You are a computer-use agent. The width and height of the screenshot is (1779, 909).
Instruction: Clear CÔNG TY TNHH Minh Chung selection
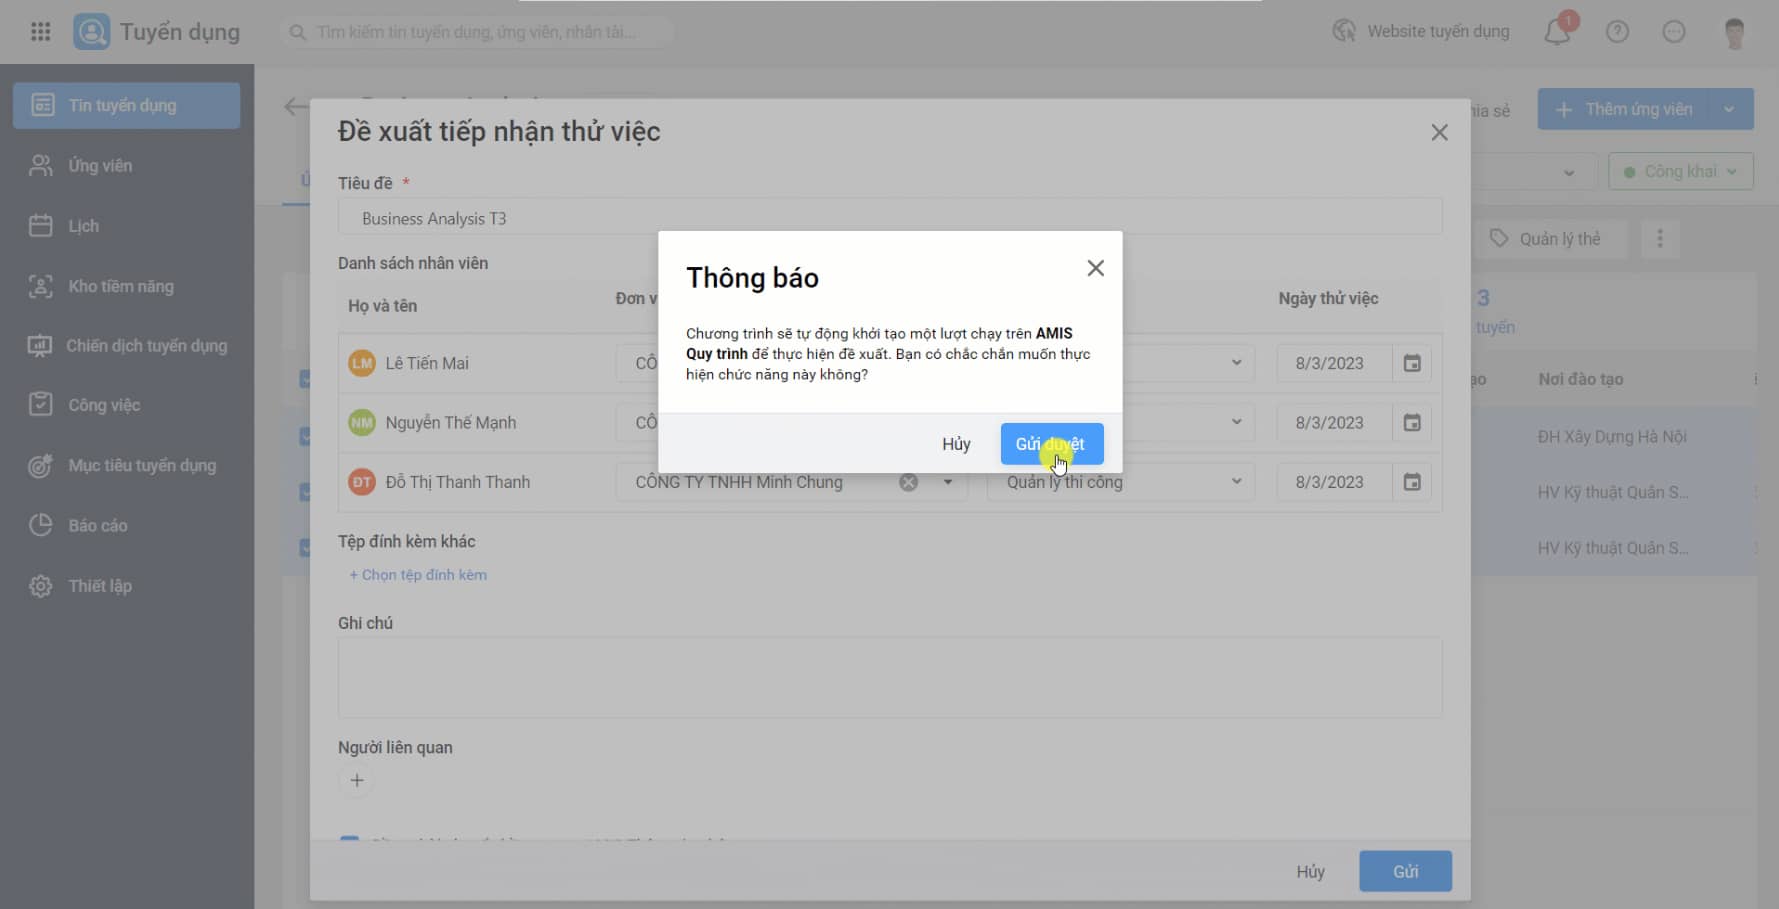(x=908, y=482)
